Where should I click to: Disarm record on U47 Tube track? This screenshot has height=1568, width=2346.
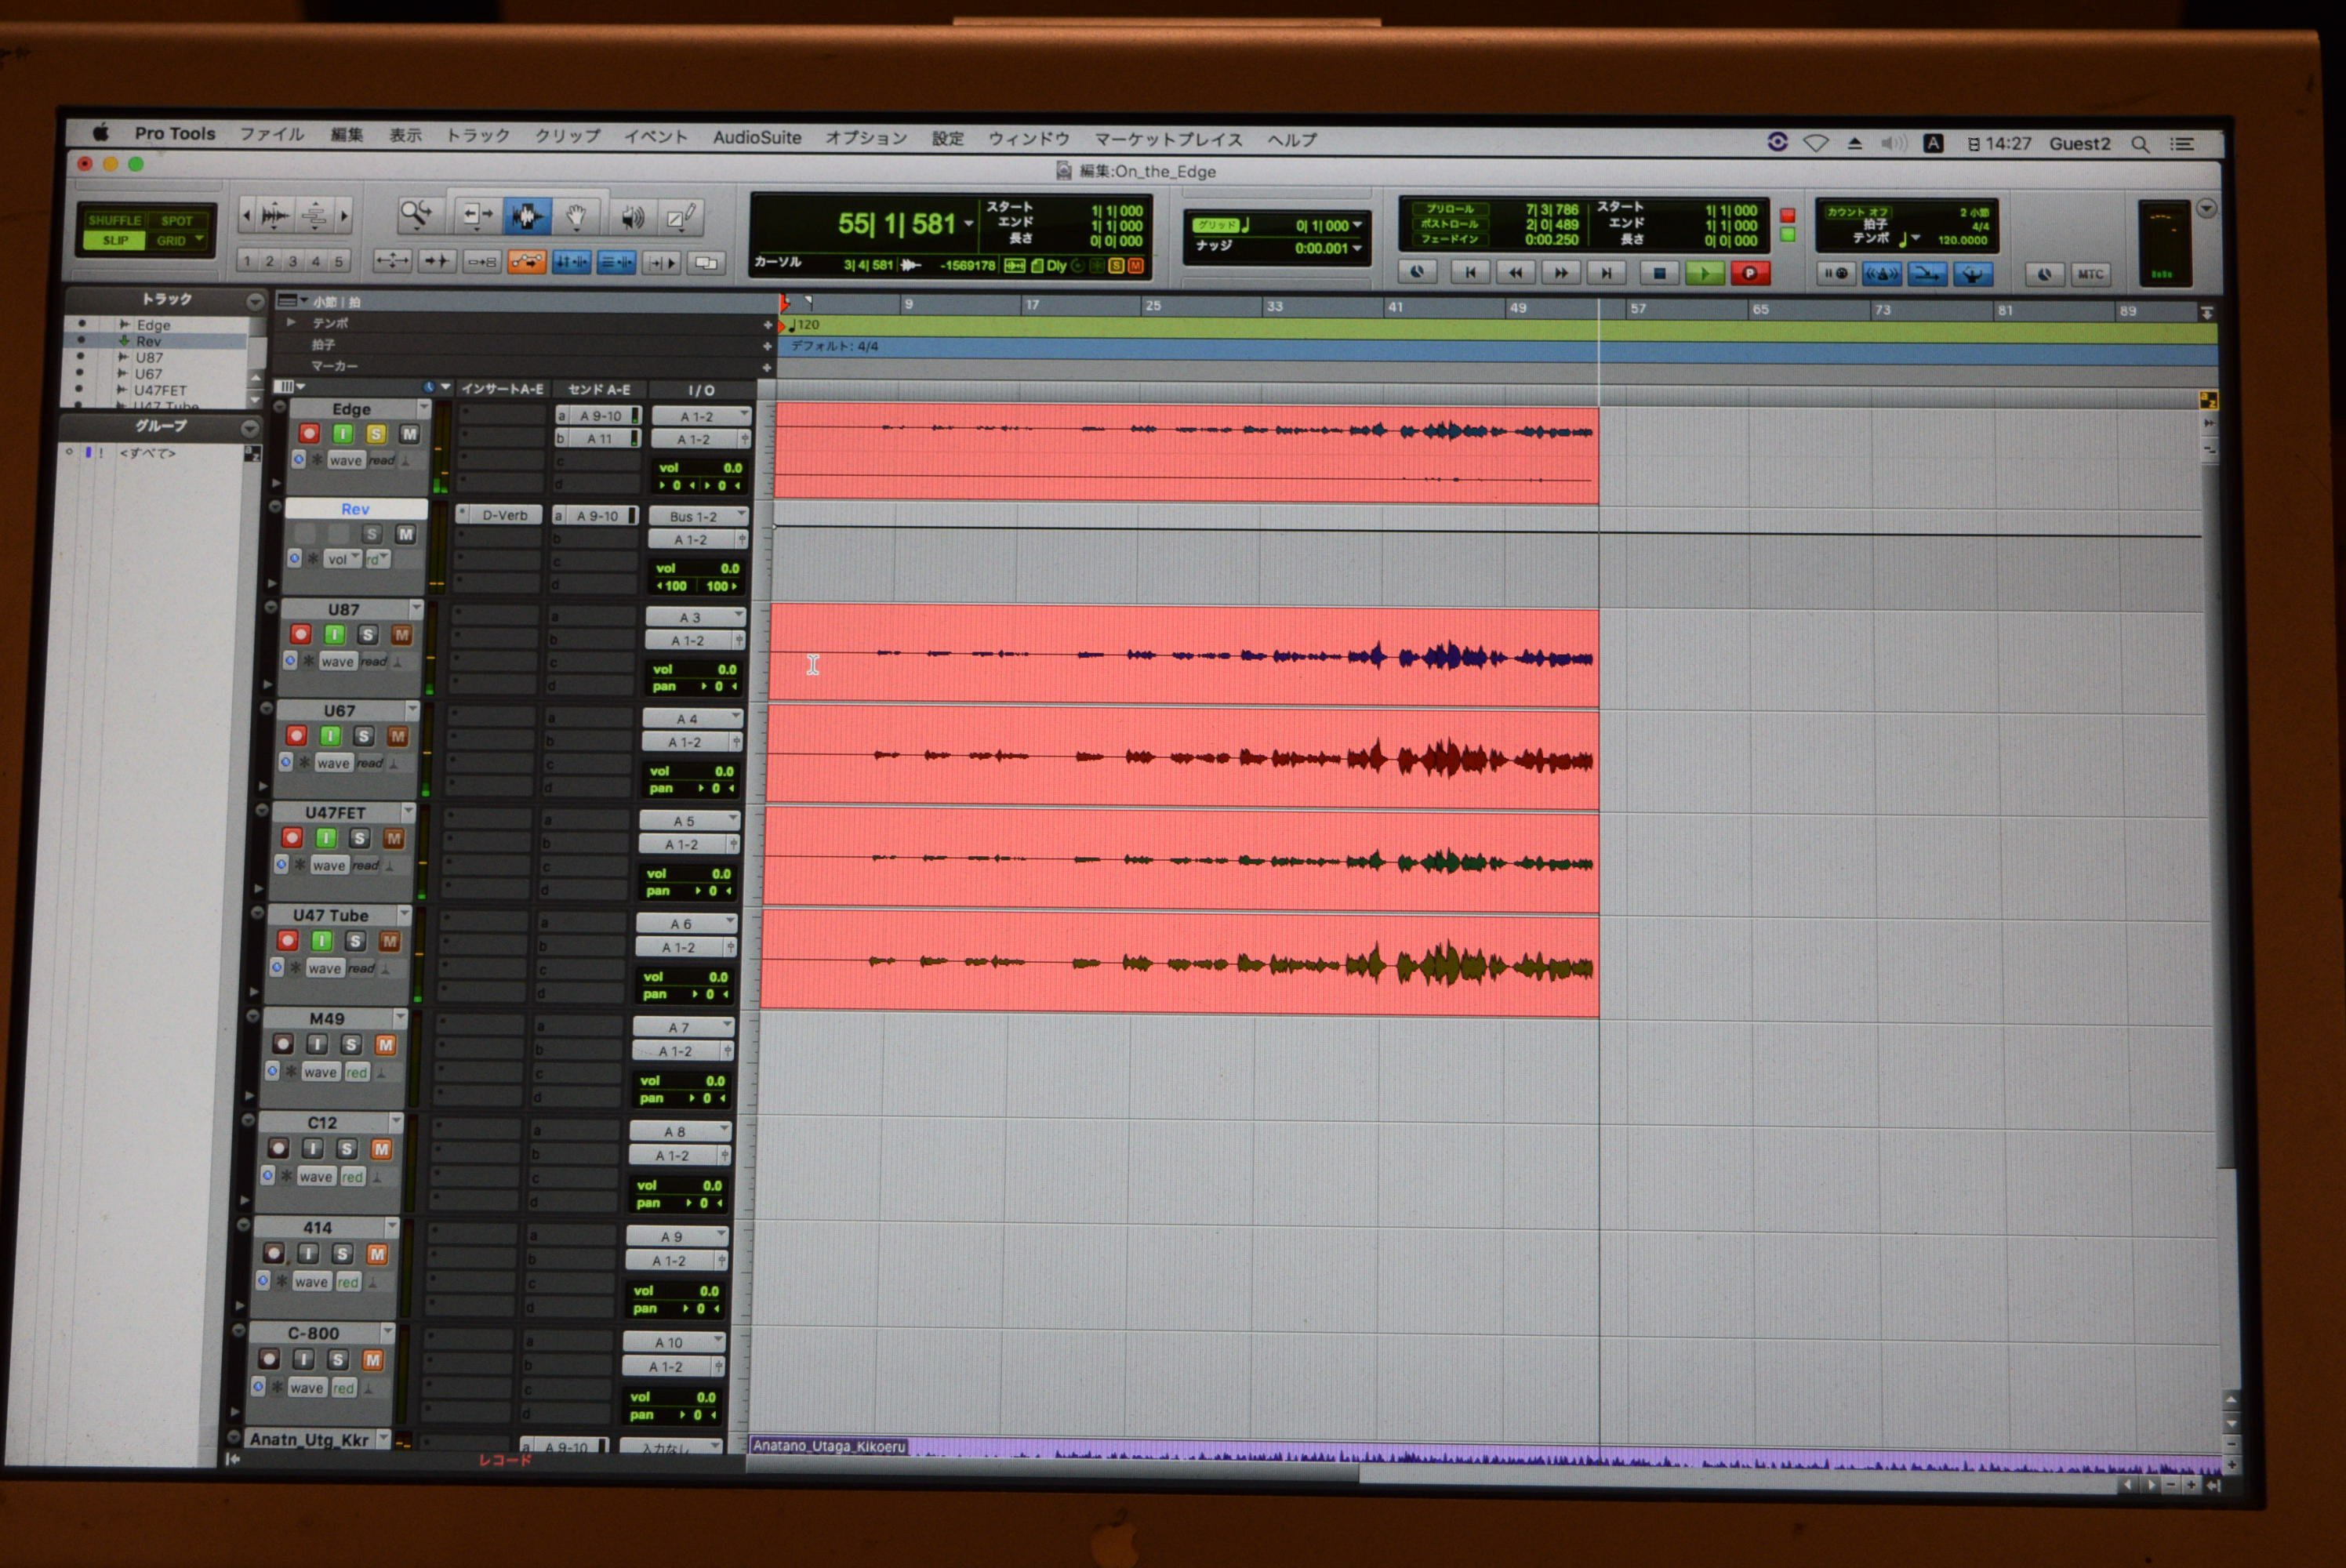click(x=287, y=940)
